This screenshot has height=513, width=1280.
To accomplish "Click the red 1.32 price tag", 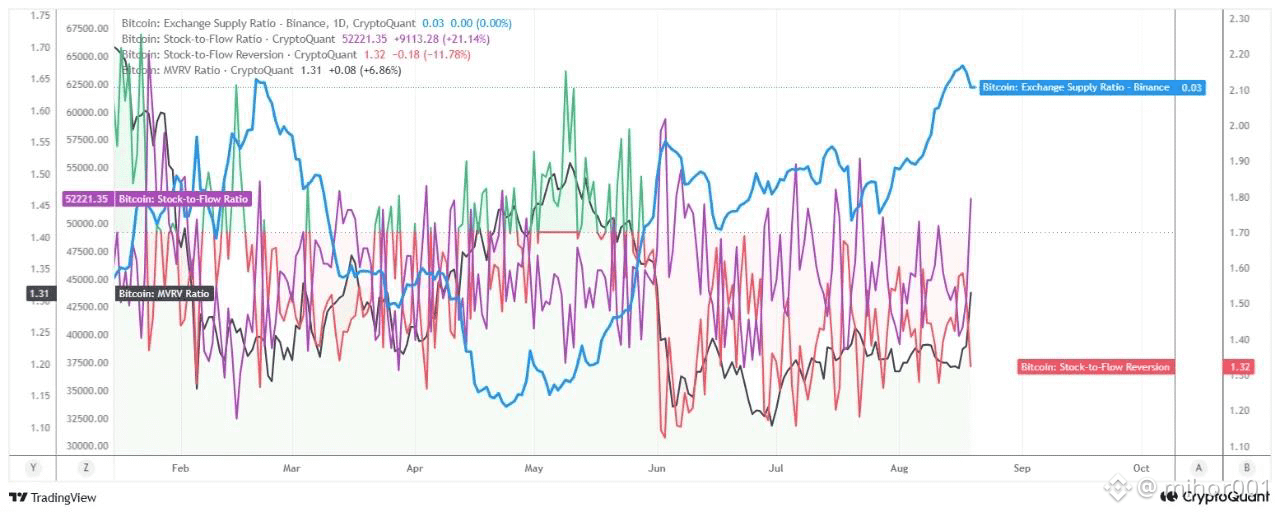I will coord(1240,367).
